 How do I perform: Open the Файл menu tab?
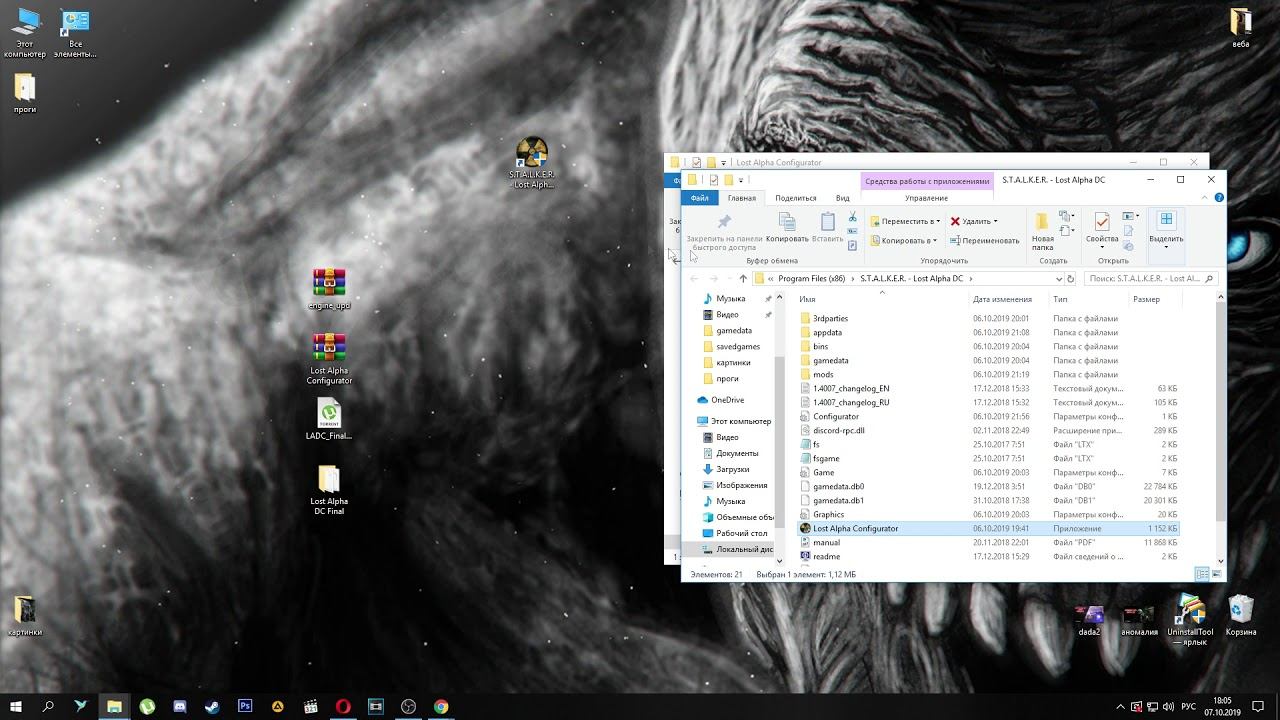pyautogui.click(x=699, y=198)
